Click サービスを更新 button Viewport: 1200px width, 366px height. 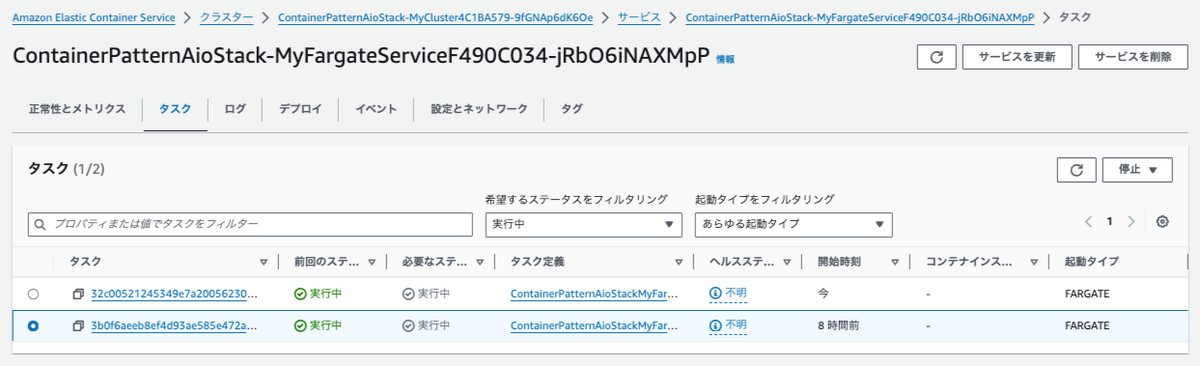[1016, 57]
